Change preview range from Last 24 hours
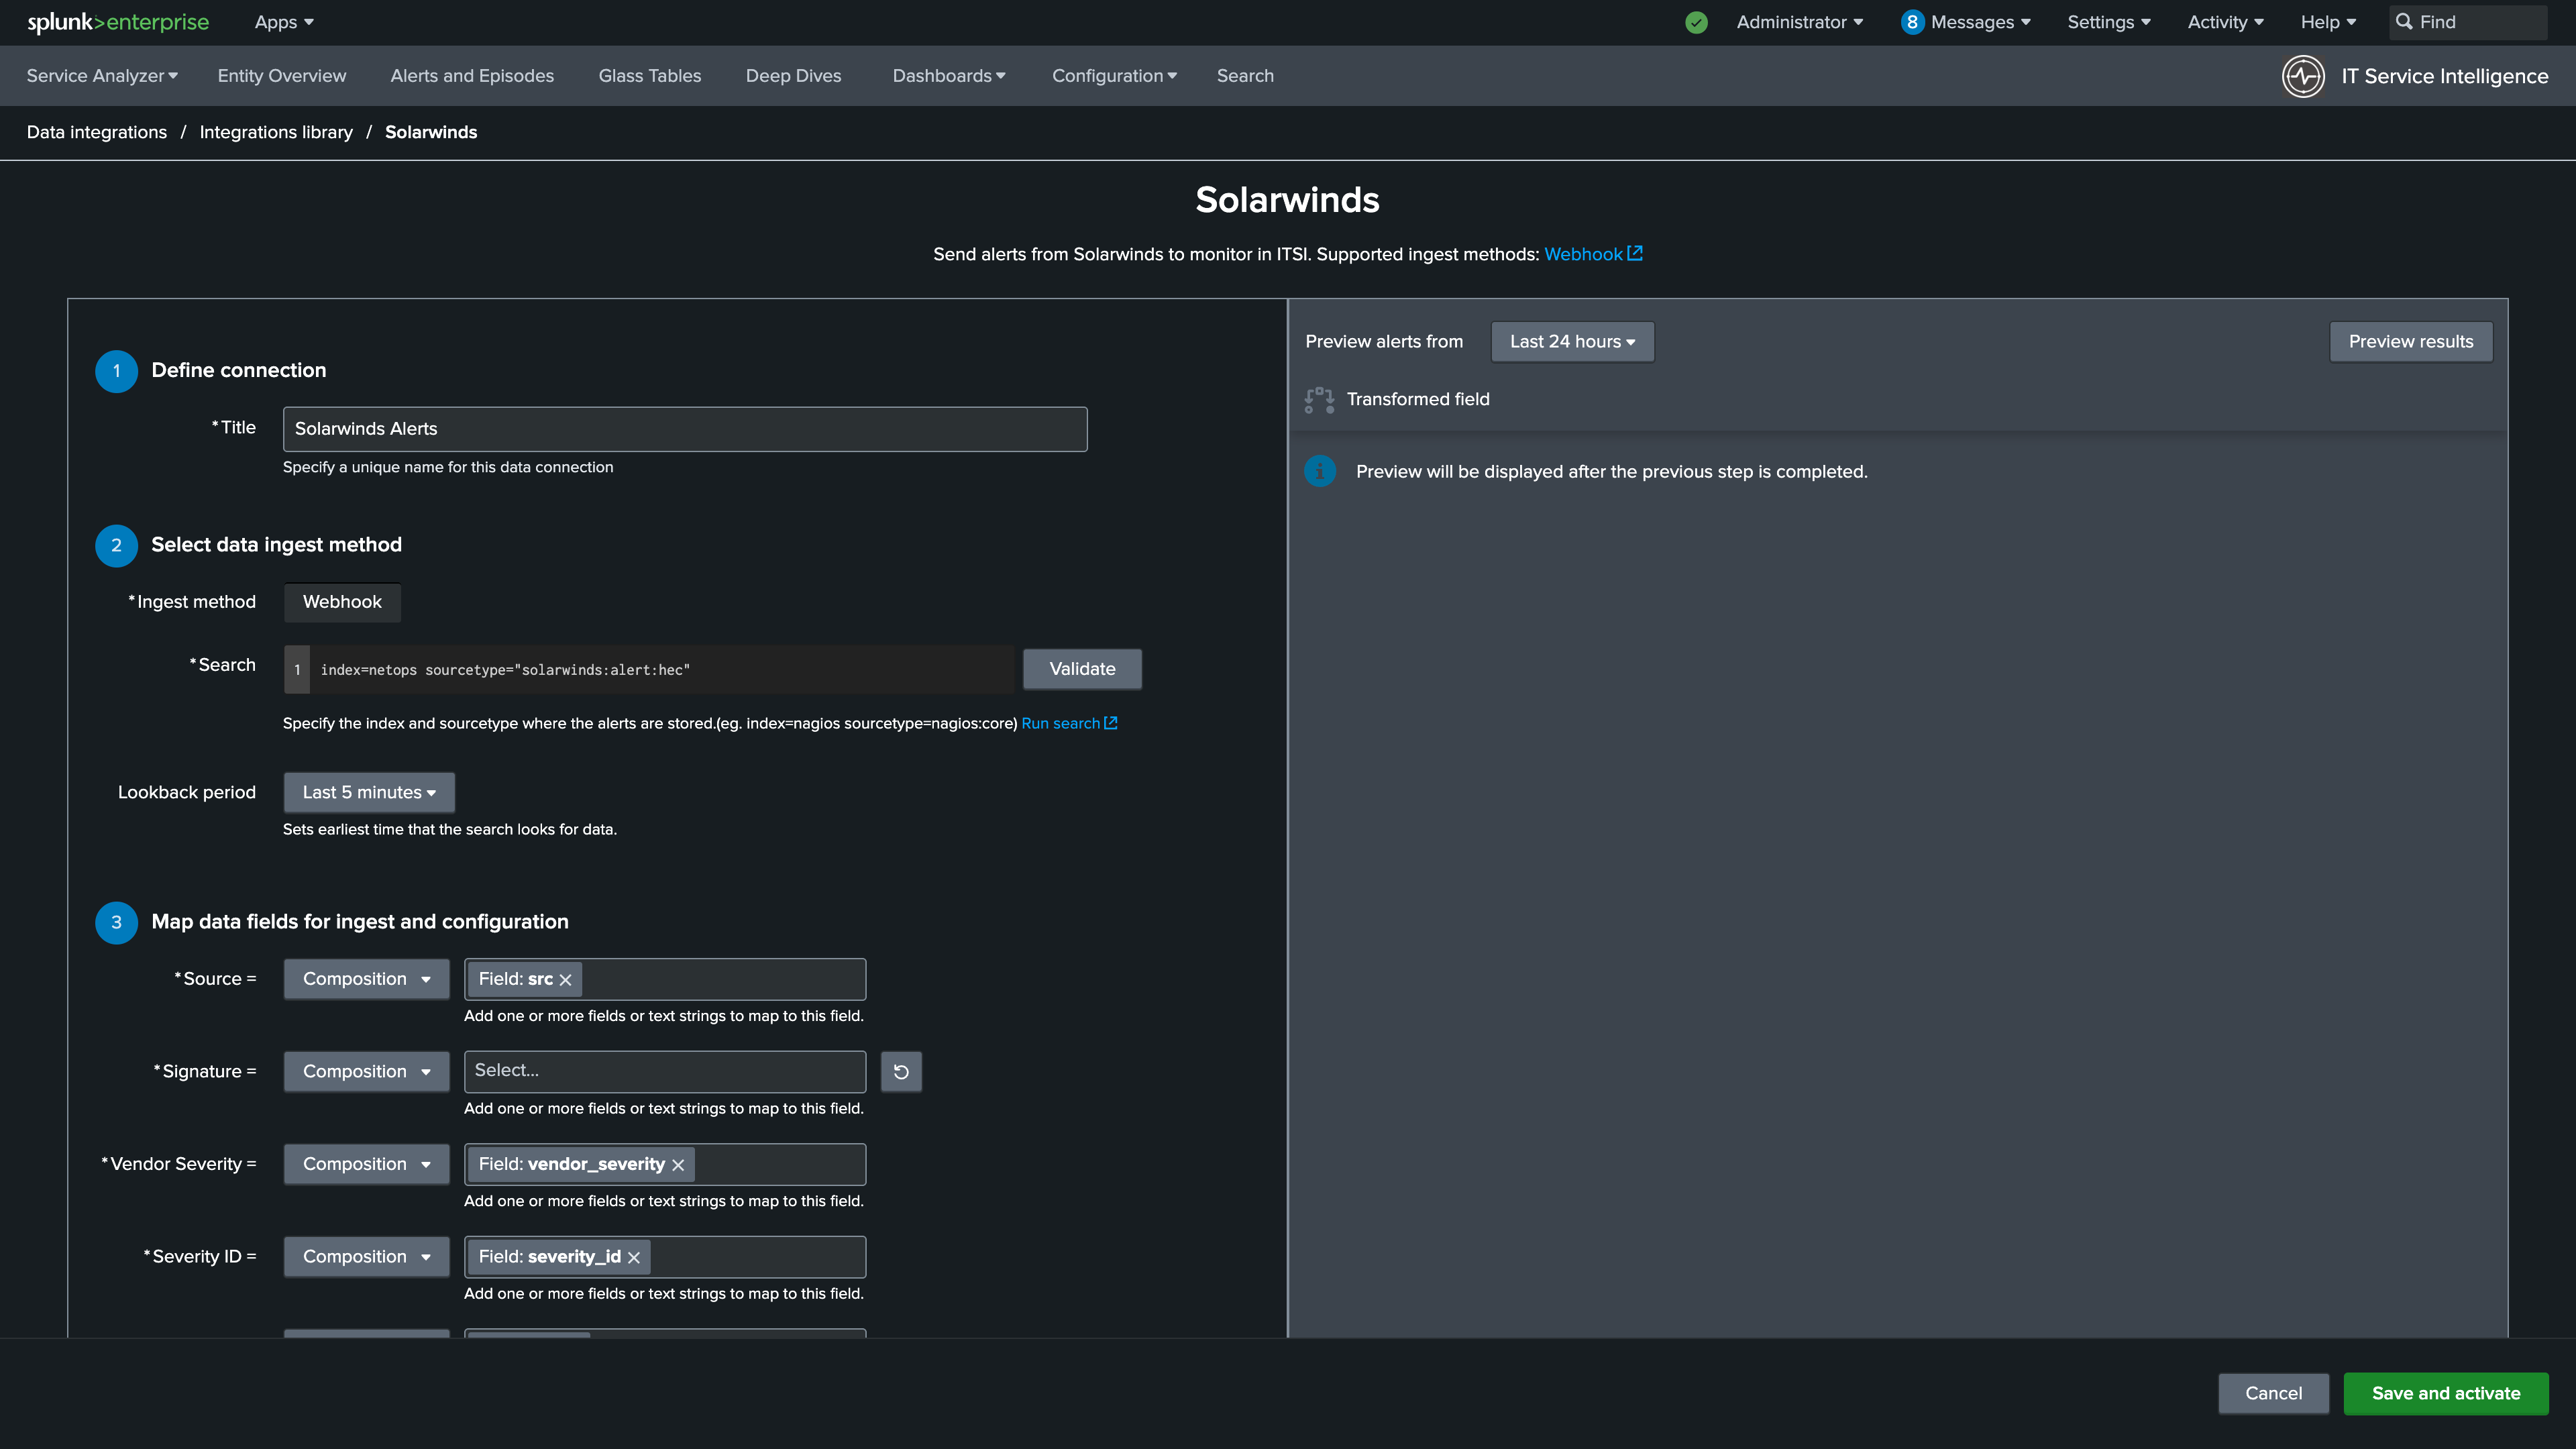This screenshot has height=1449, width=2576. tap(1572, 341)
